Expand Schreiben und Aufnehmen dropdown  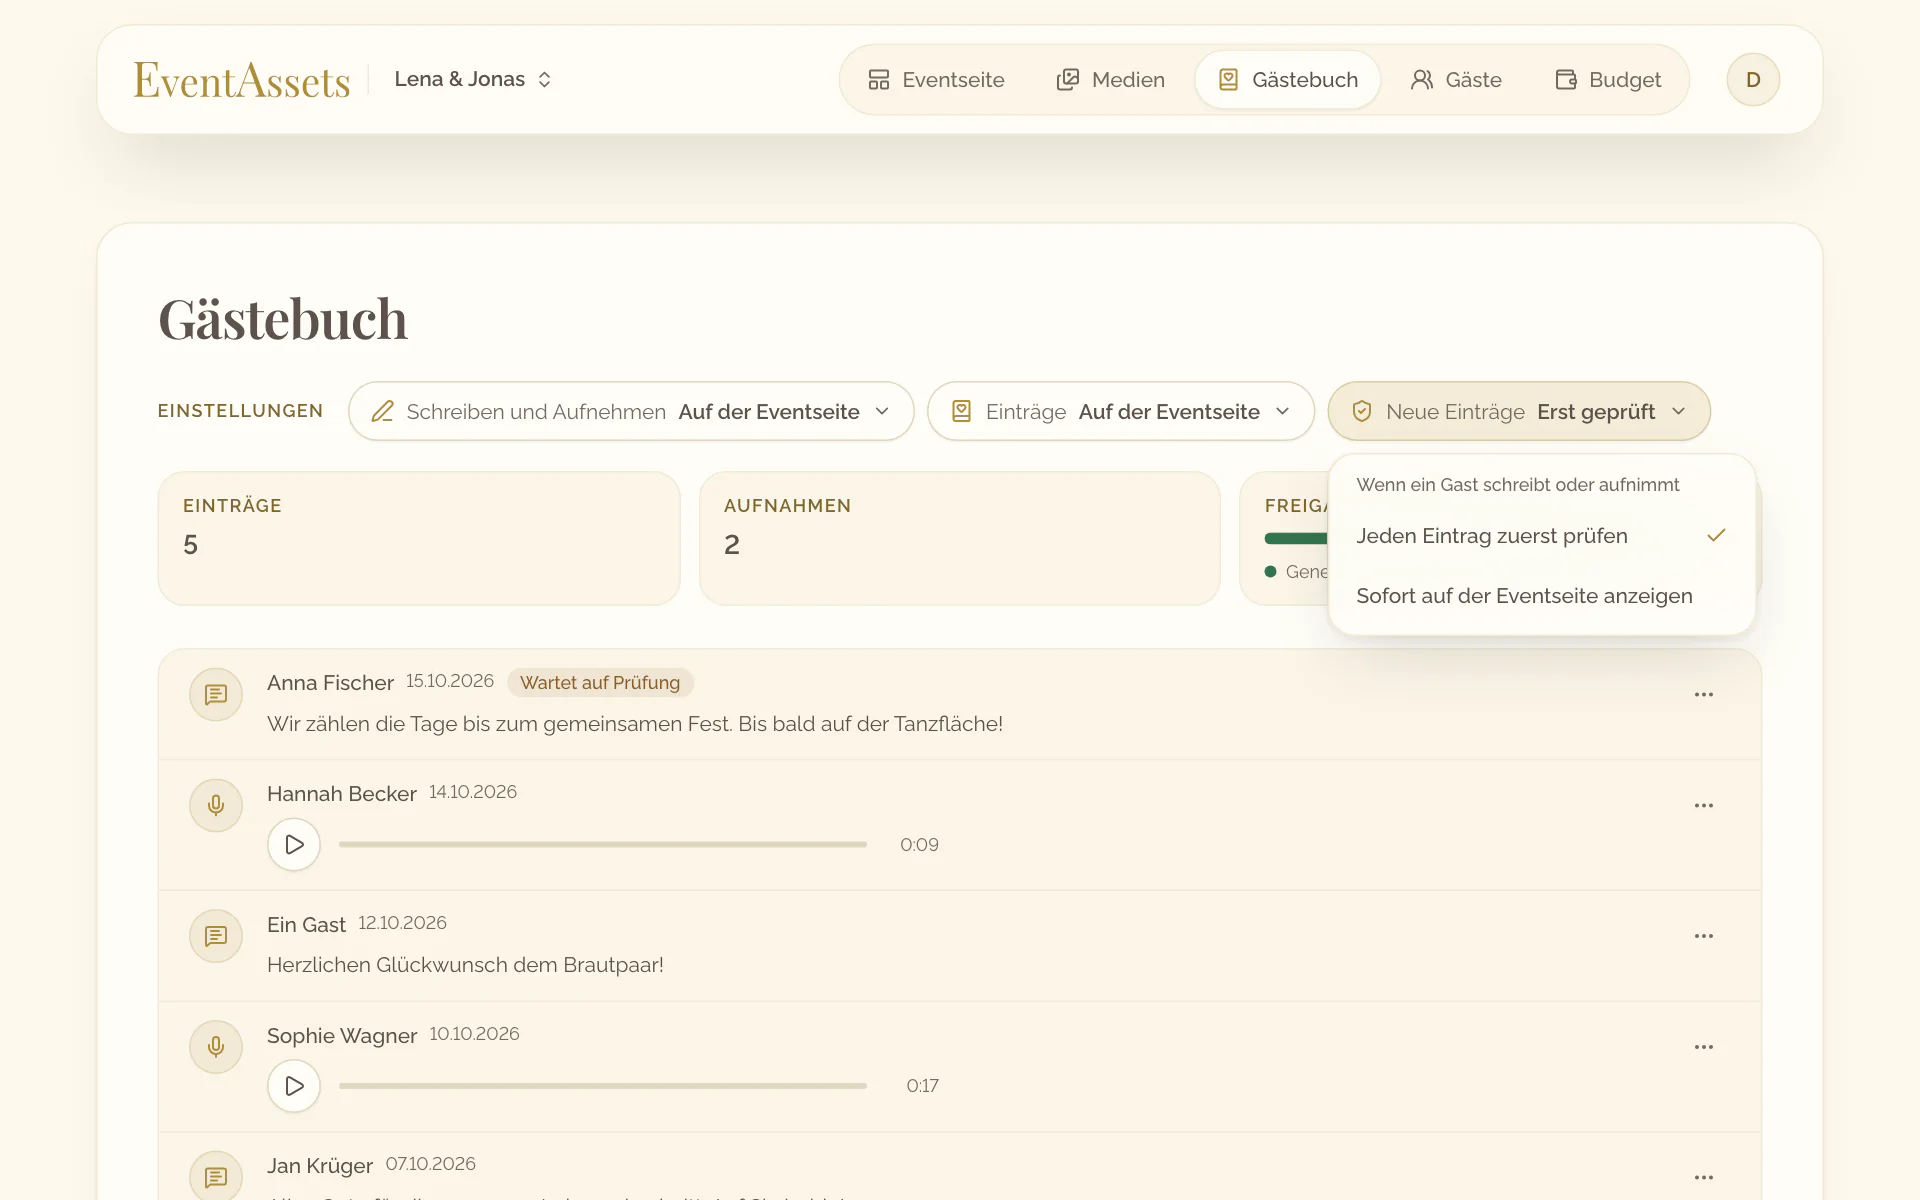coord(631,411)
